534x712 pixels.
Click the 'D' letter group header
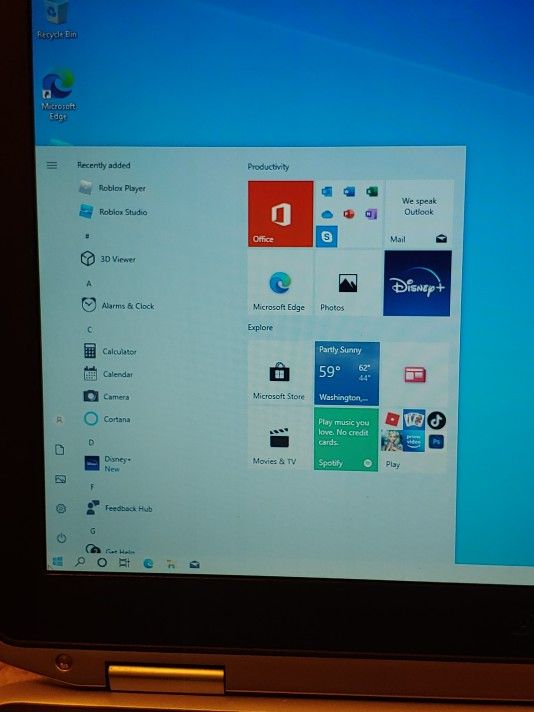[91, 442]
